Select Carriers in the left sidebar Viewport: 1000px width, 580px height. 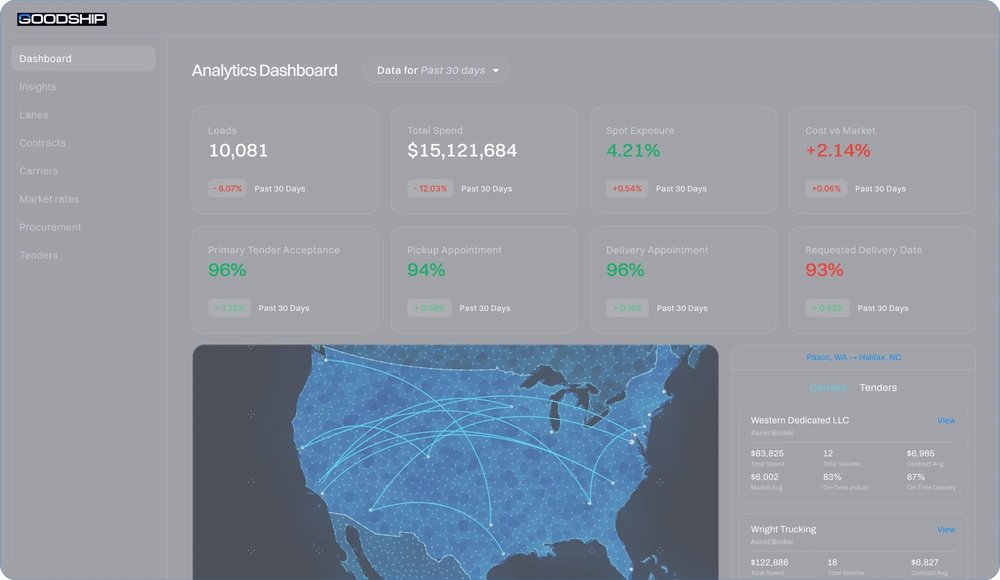click(x=38, y=171)
